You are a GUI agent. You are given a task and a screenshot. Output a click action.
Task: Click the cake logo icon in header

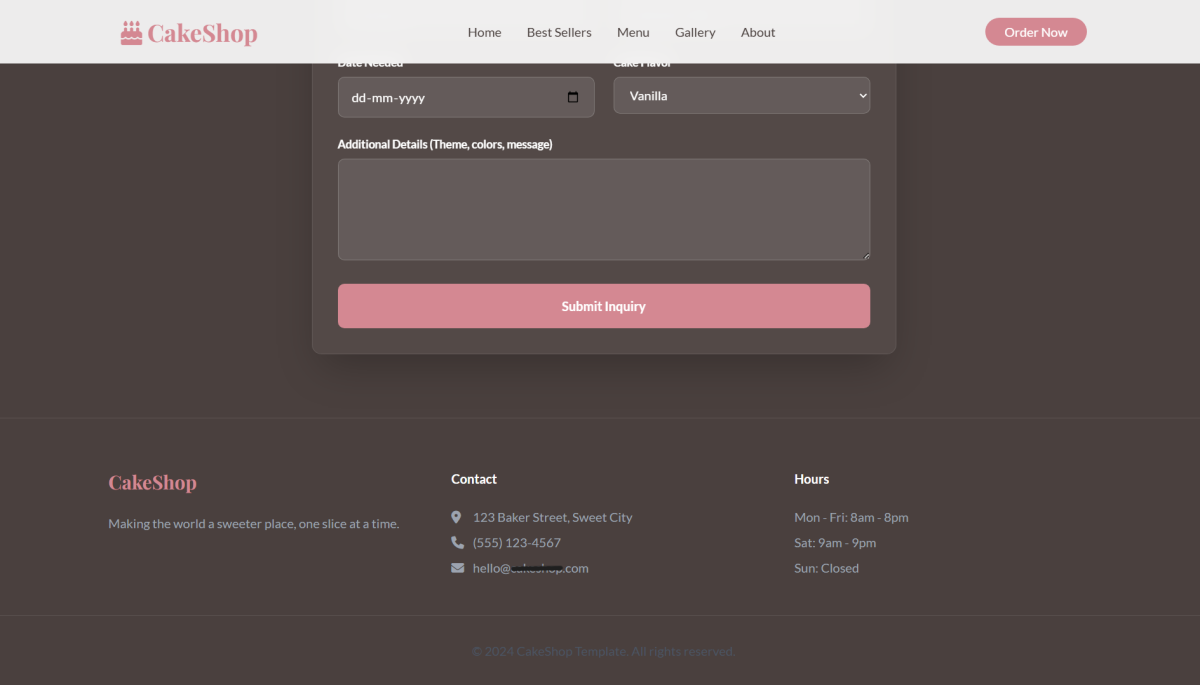pyautogui.click(x=131, y=33)
